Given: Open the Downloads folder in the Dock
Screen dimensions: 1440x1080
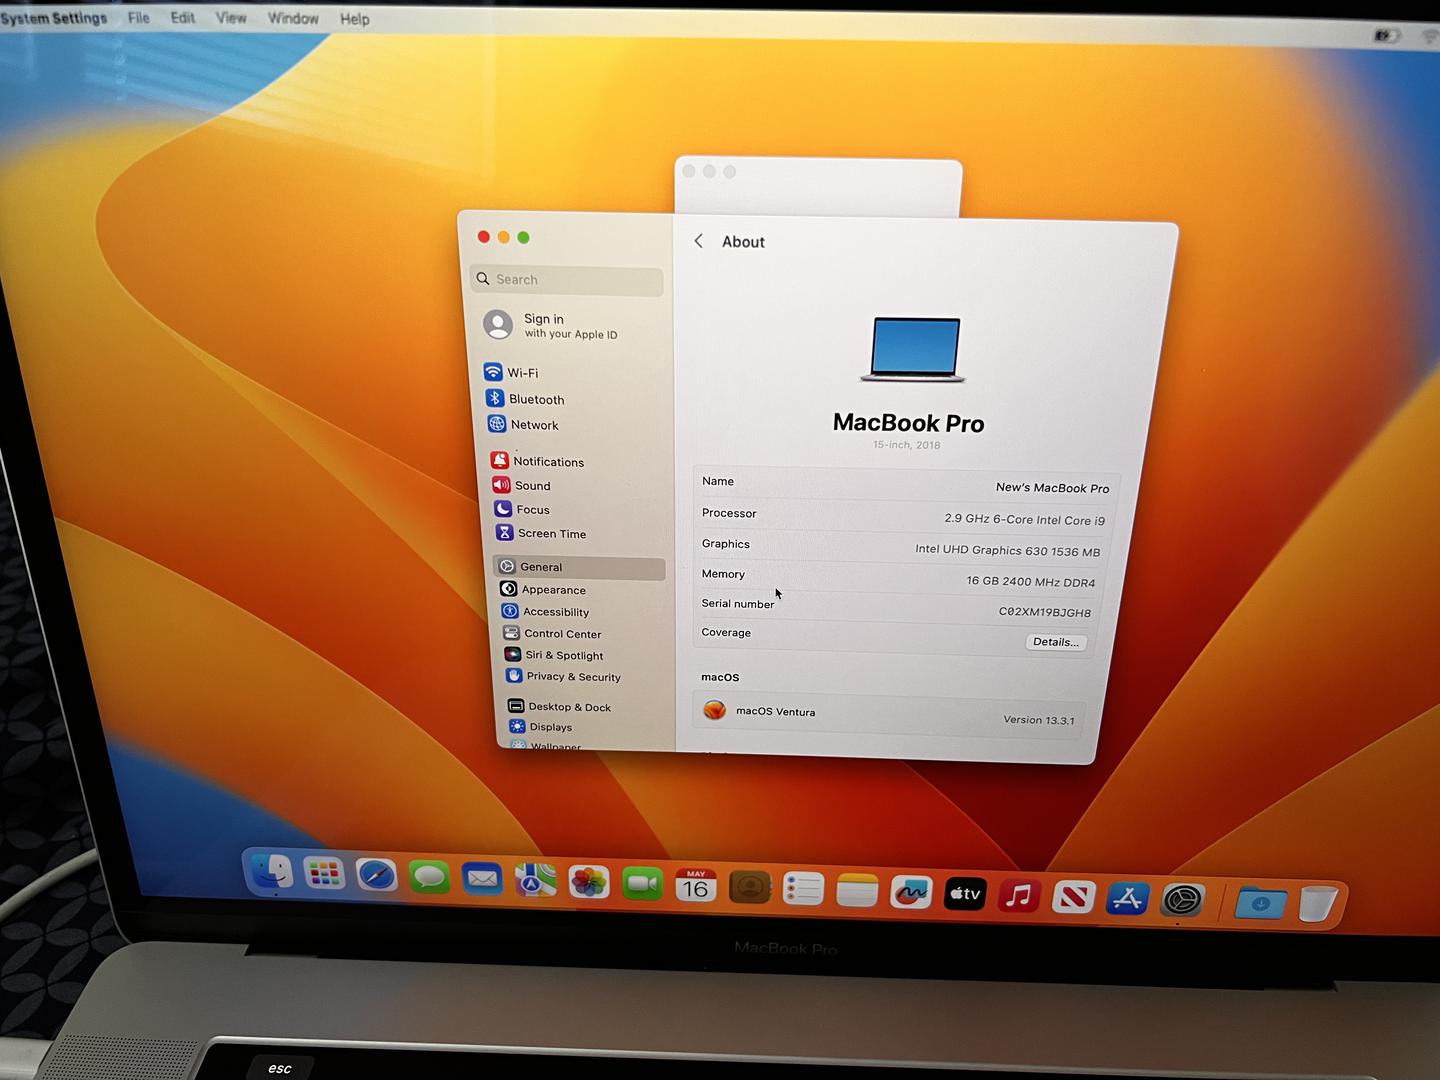Looking at the screenshot, I should tap(1260, 904).
